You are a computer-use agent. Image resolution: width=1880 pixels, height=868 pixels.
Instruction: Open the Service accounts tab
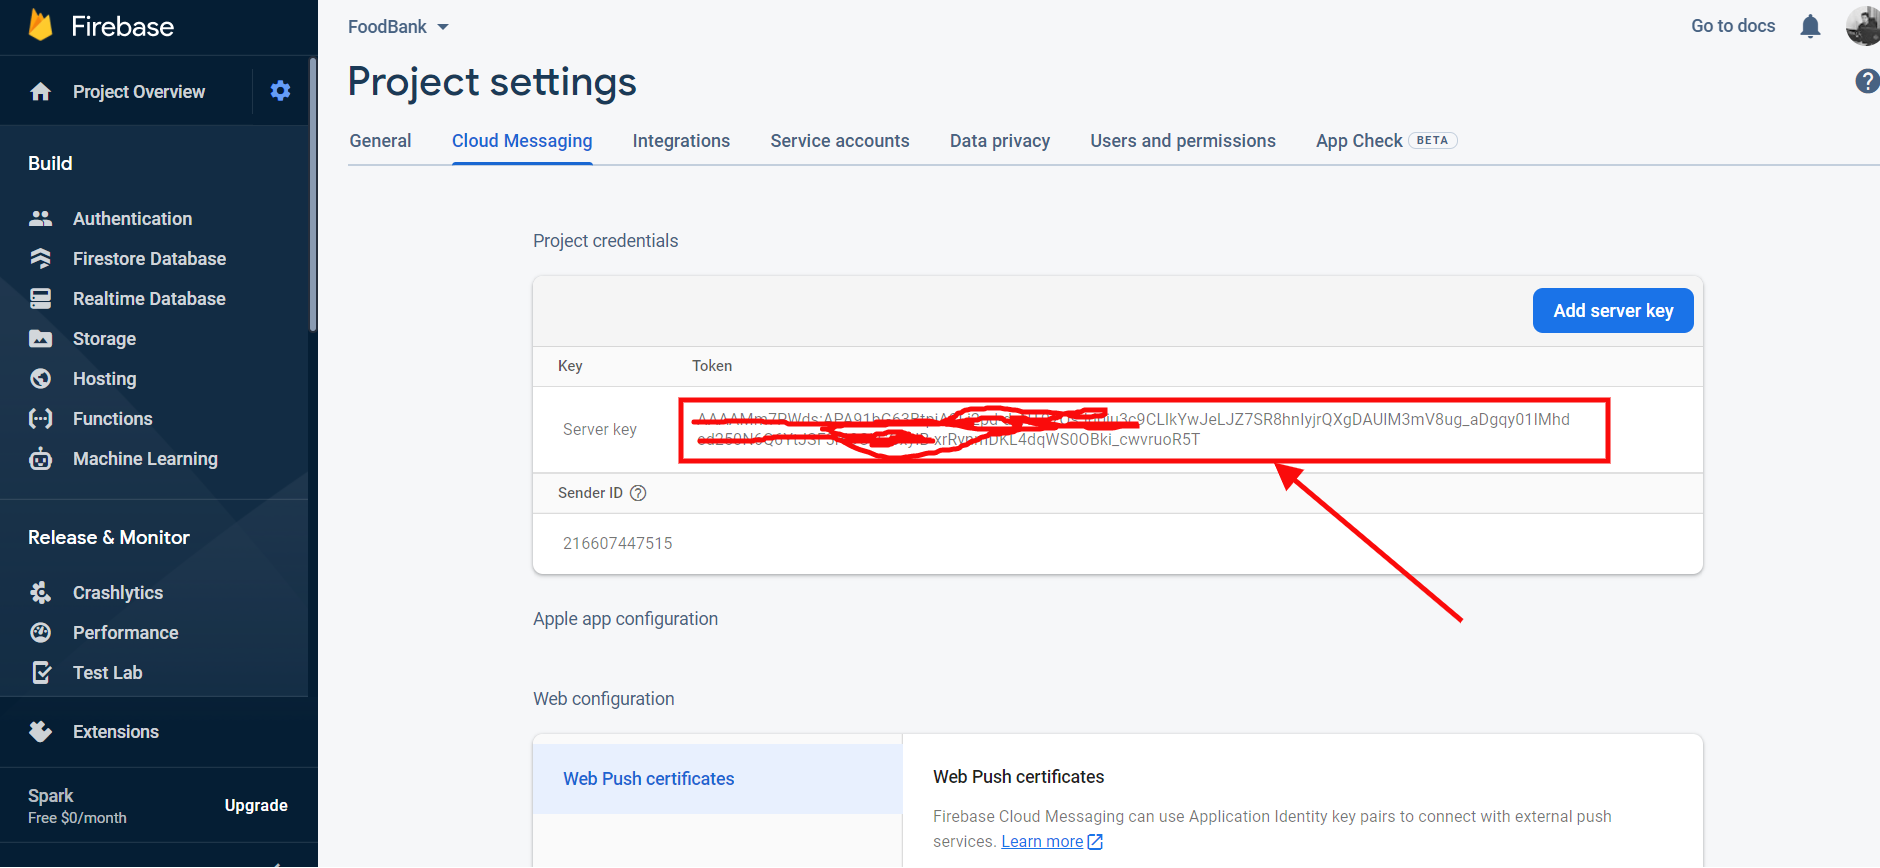tap(840, 141)
